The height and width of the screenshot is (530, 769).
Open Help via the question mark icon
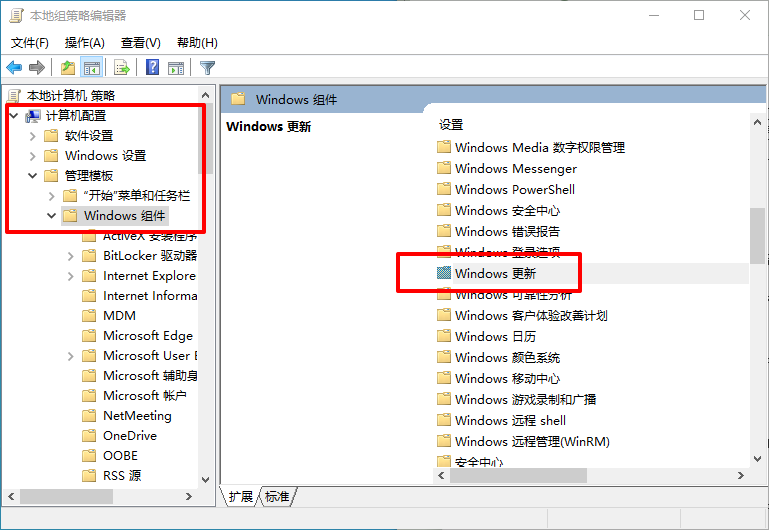click(x=152, y=68)
